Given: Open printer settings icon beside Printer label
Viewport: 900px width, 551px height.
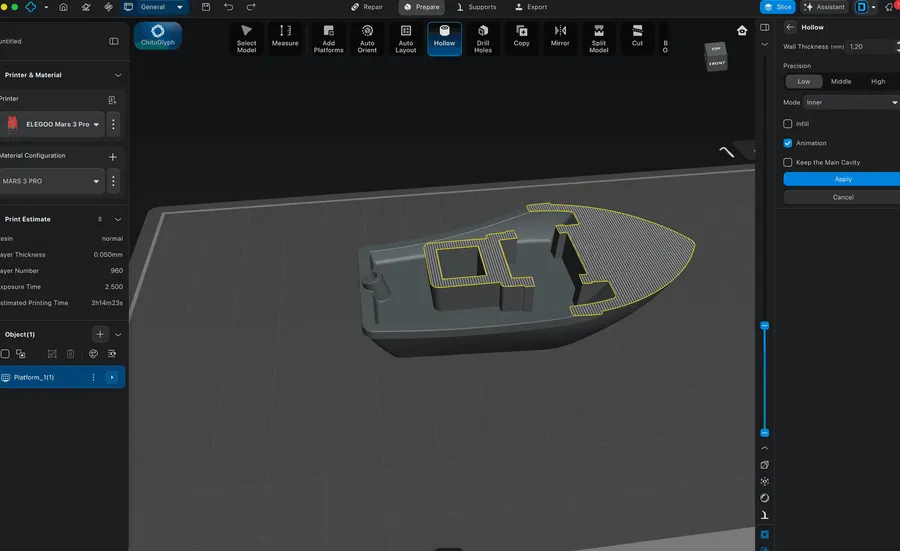Looking at the screenshot, I should click(x=112, y=100).
